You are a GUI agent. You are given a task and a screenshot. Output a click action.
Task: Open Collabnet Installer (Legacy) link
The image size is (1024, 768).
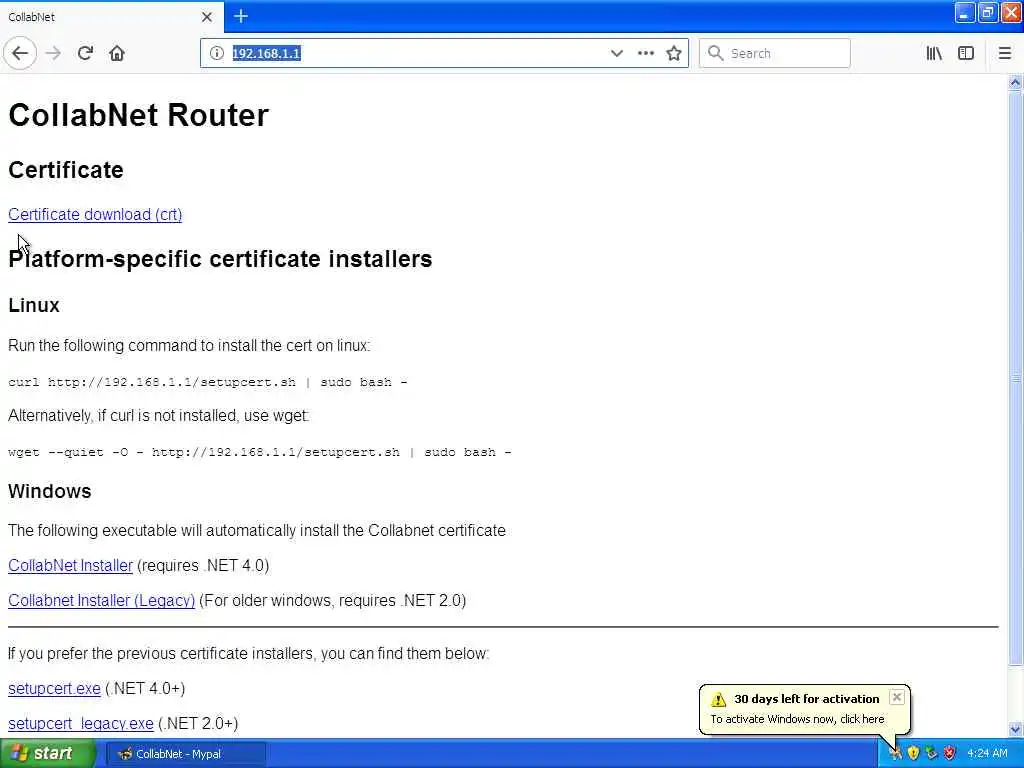pyautogui.click(x=101, y=600)
